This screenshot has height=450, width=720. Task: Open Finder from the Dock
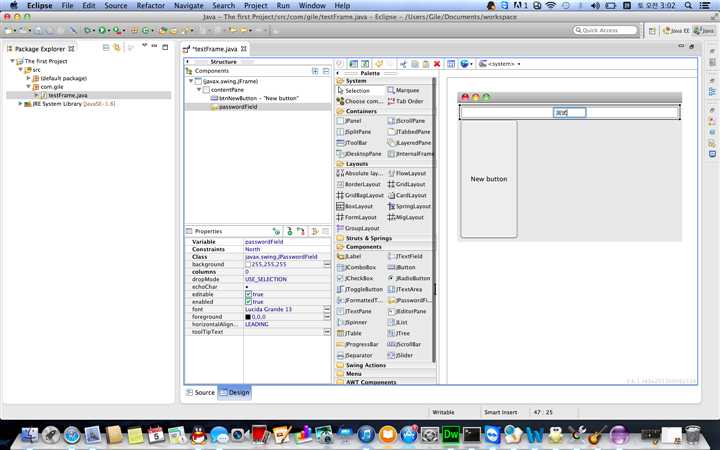coord(30,434)
